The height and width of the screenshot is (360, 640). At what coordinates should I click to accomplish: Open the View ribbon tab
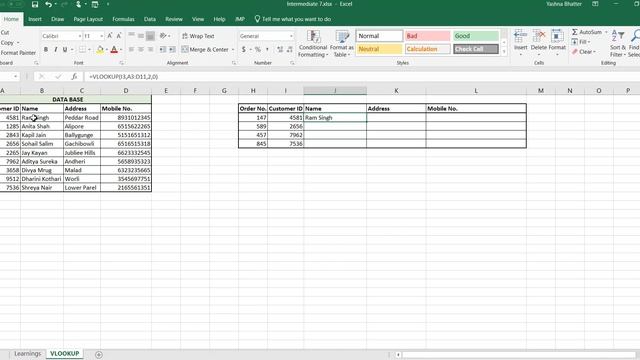tap(198, 19)
